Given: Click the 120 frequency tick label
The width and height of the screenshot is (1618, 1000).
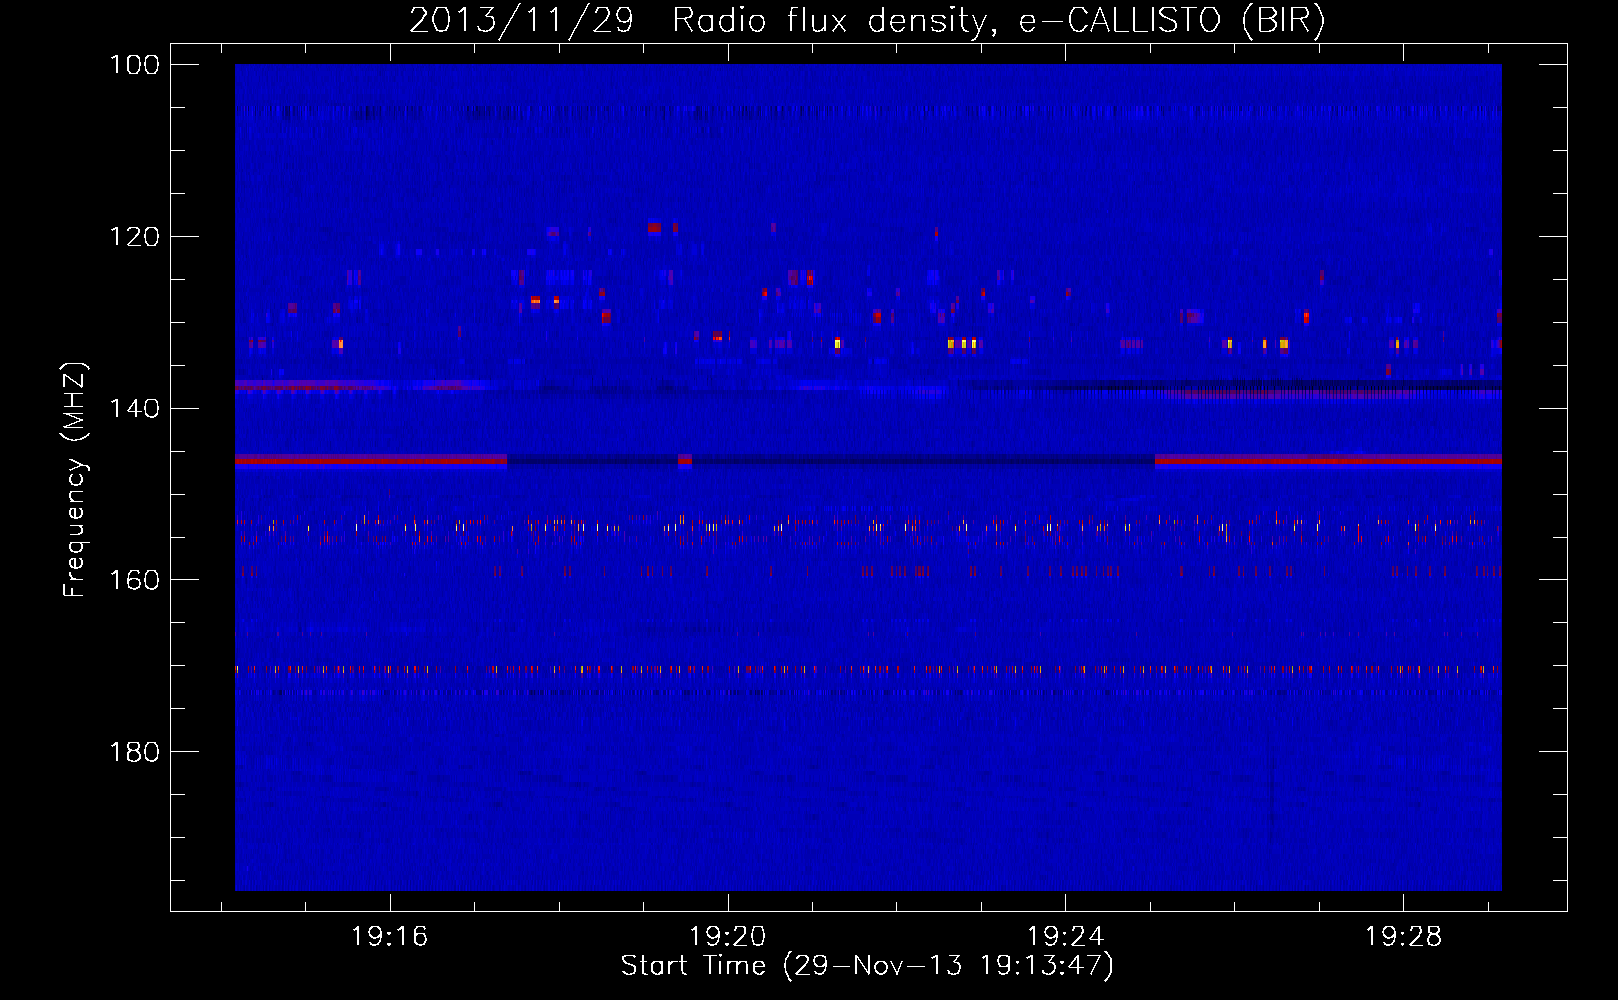Looking at the screenshot, I should (x=134, y=237).
